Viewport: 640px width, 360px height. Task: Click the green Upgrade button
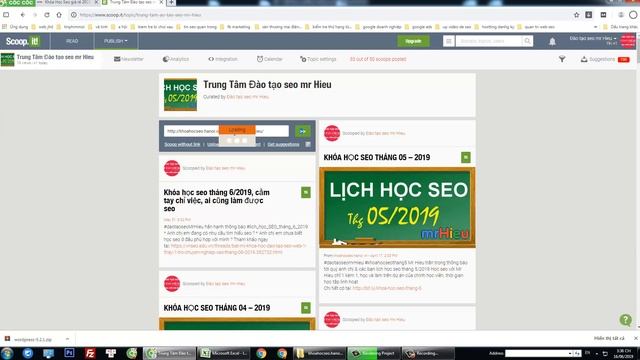(413, 41)
